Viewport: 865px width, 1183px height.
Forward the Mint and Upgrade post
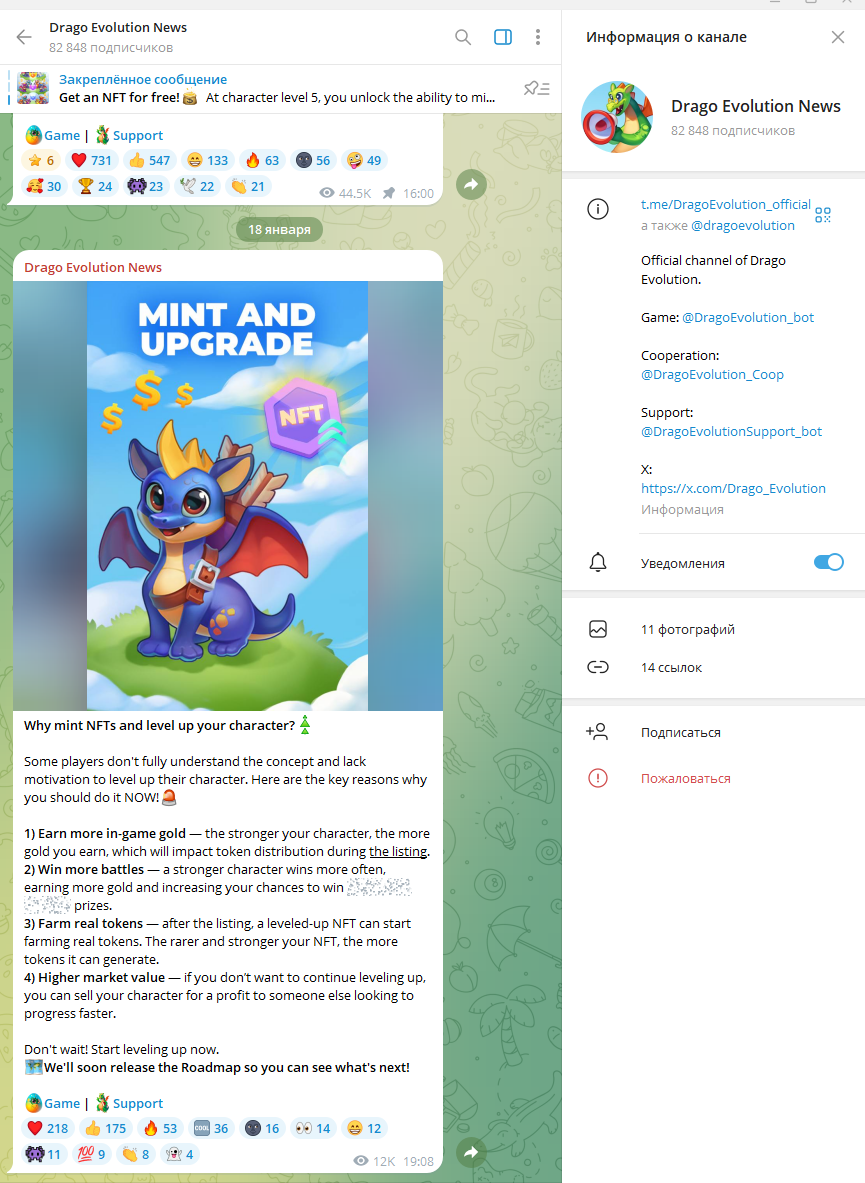471,1152
